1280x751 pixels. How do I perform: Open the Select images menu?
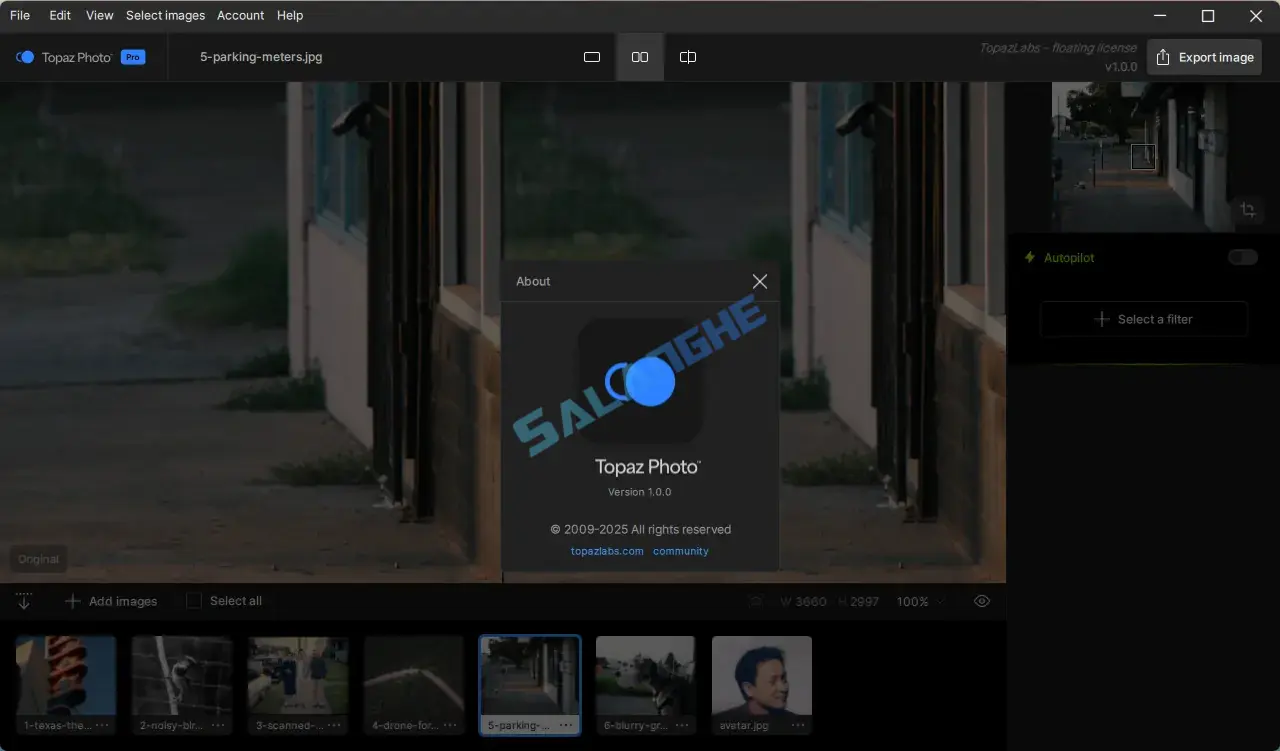coord(165,15)
